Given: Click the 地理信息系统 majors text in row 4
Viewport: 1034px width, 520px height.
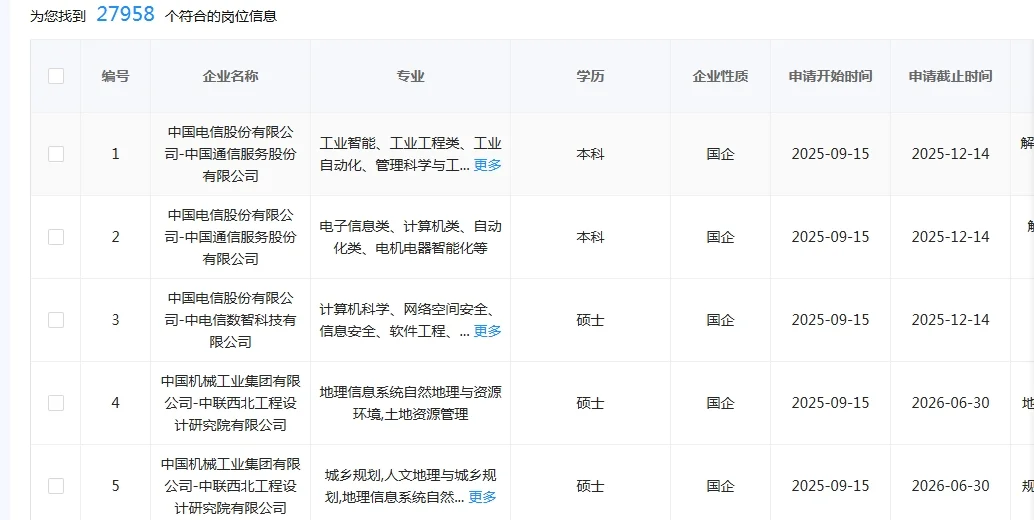Looking at the screenshot, I should 410,403.
